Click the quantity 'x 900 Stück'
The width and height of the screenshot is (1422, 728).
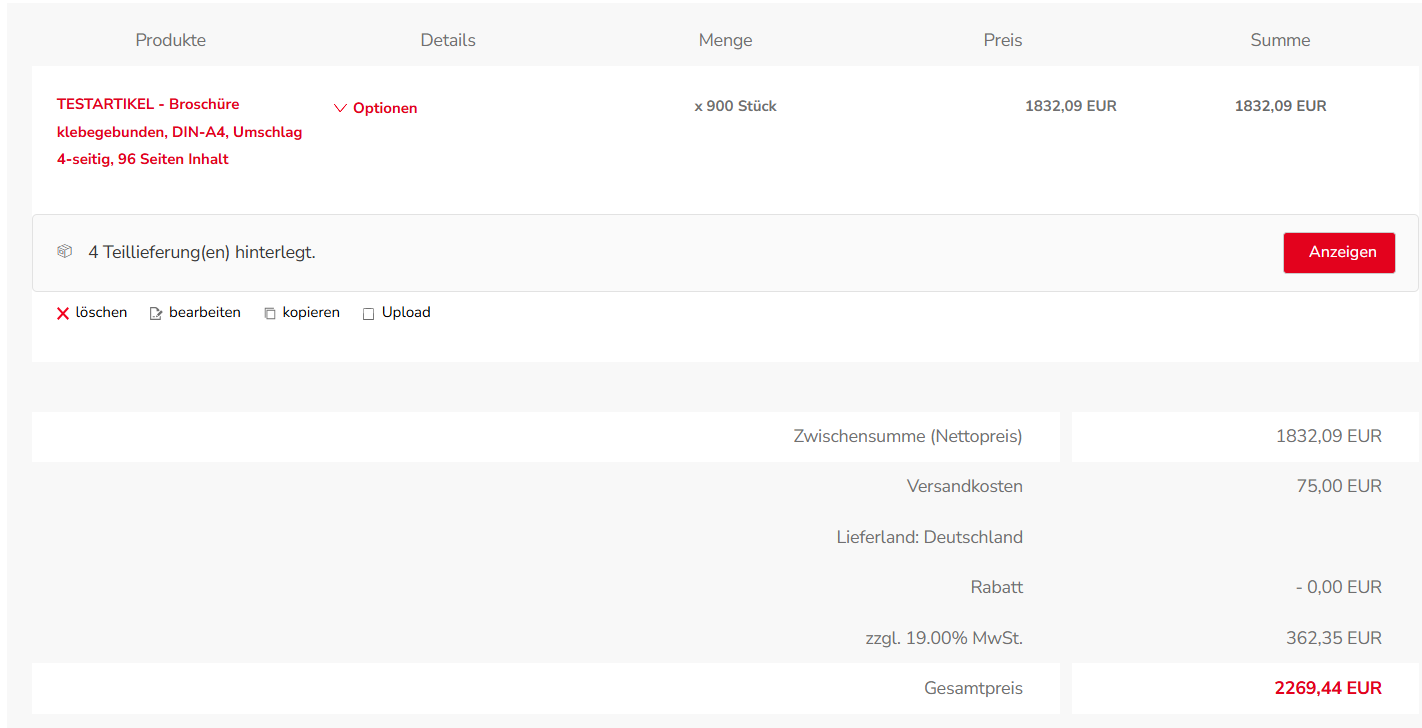[x=736, y=106]
